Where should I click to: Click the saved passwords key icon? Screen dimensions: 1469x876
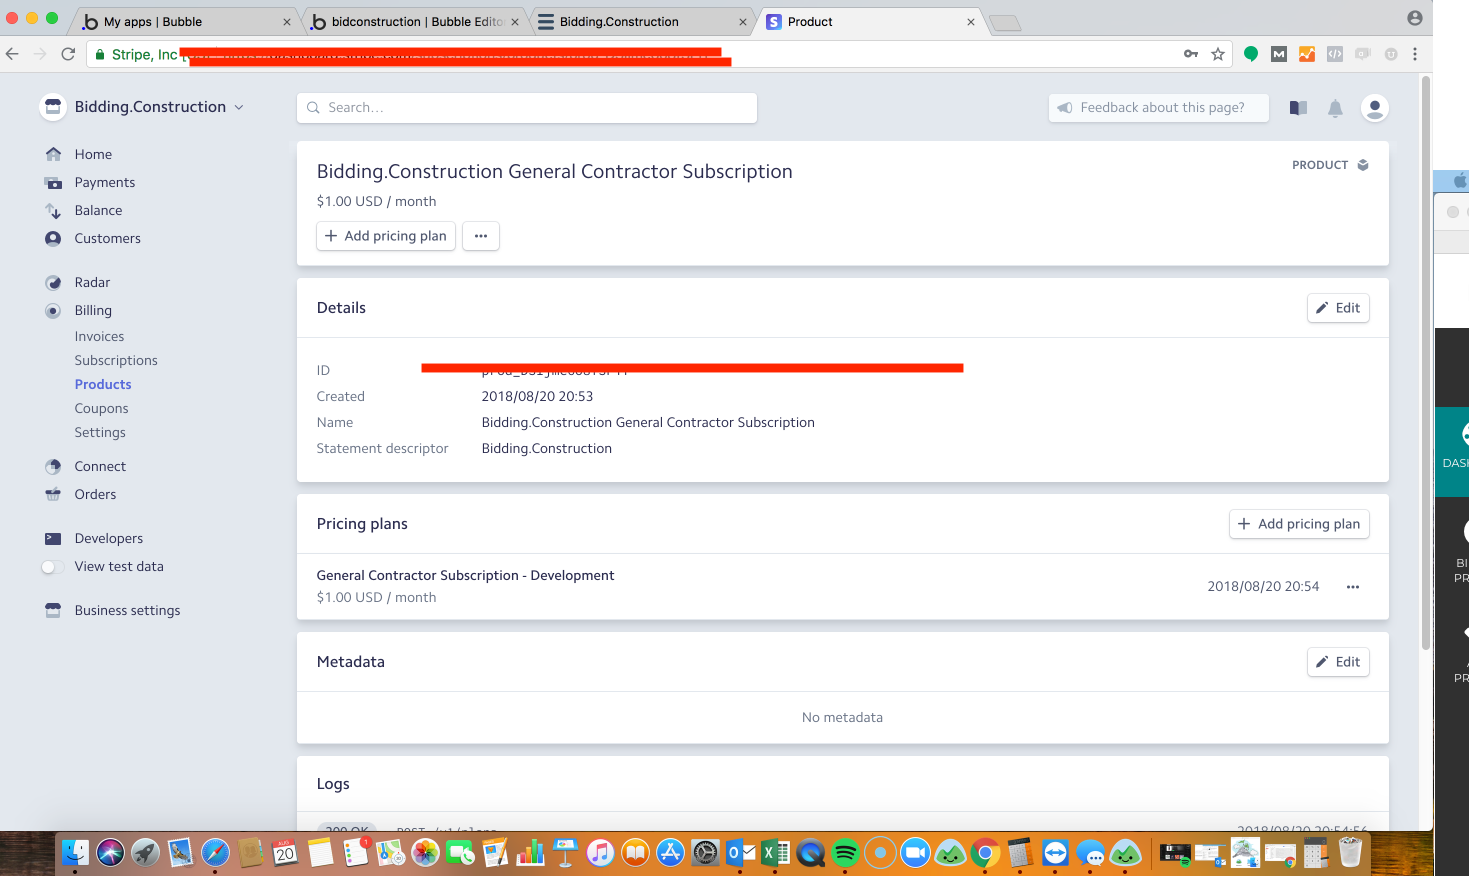pyautogui.click(x=1191, y=54)
